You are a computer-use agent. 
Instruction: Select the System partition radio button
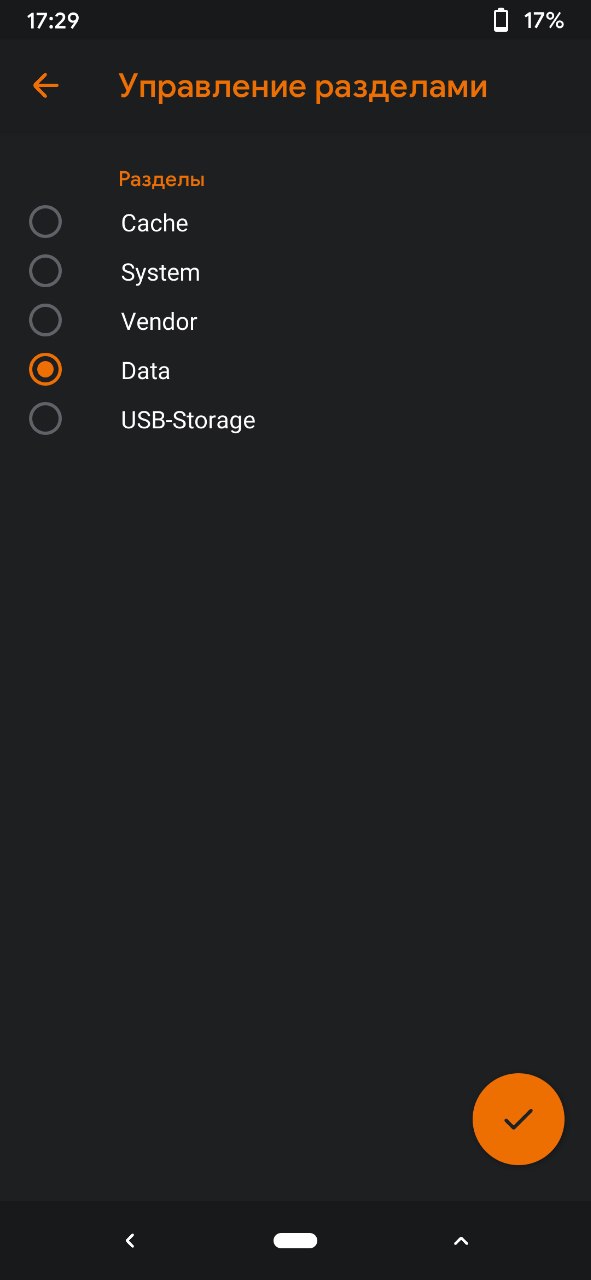(x=45, y=271)
